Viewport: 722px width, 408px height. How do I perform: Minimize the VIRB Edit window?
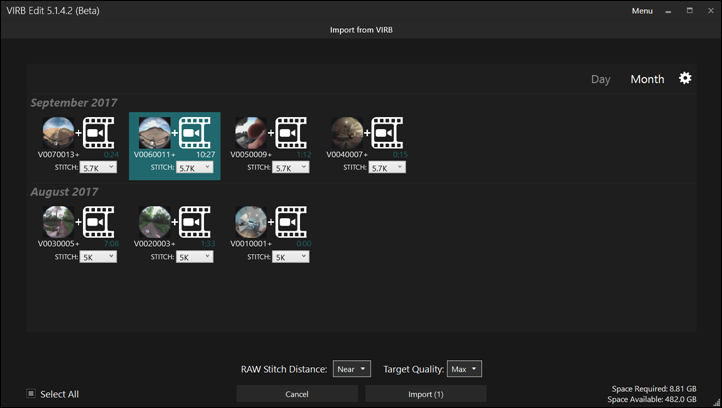pos(668,12)
